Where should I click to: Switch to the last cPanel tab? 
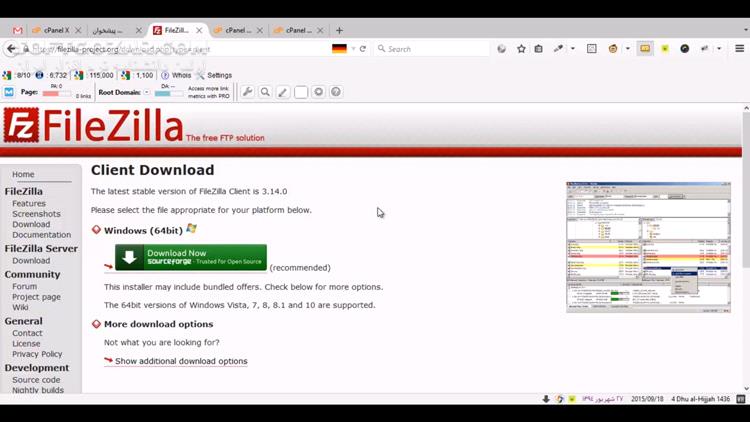294,30
